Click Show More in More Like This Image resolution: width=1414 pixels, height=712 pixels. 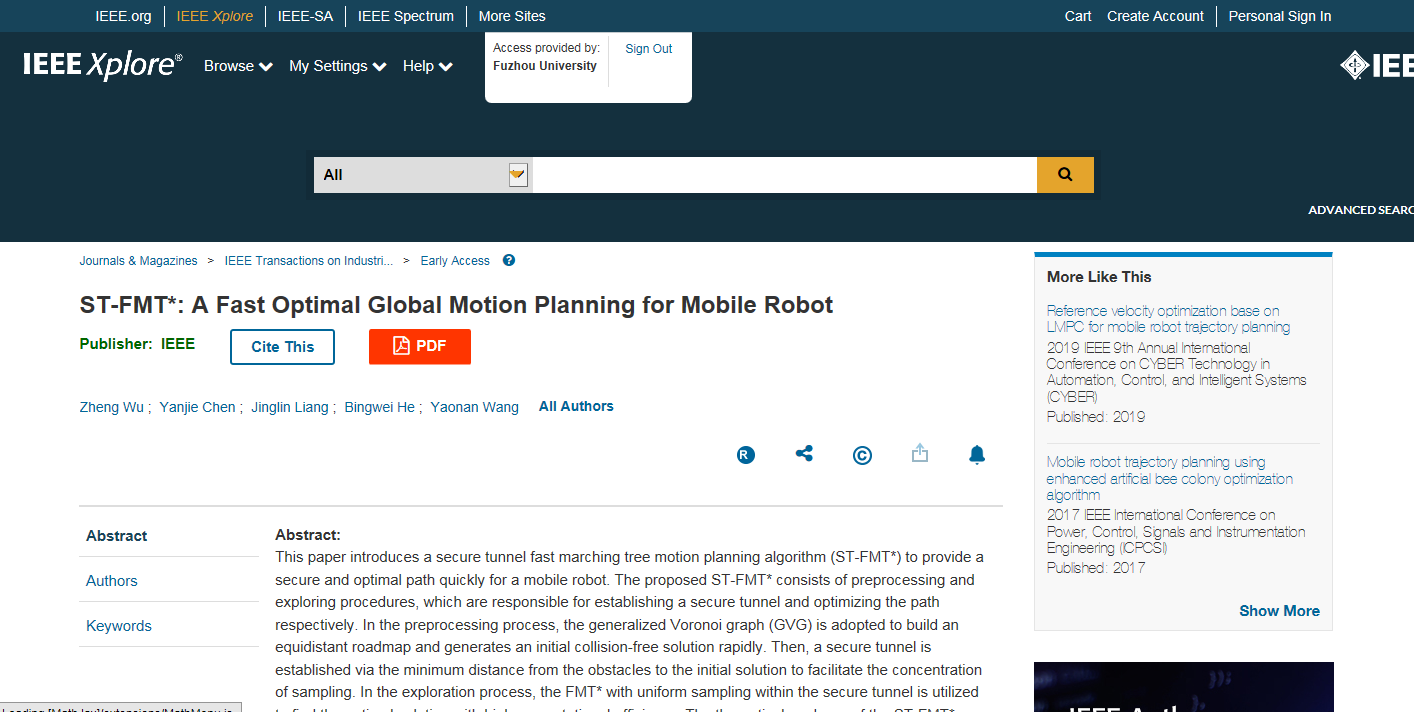click(x=1279, y=611)
